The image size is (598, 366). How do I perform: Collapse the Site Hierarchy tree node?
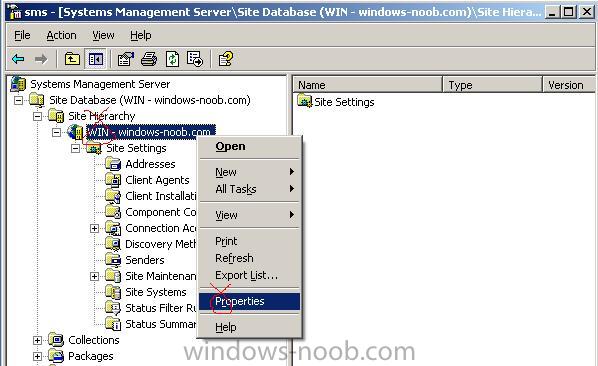(37, 116)
